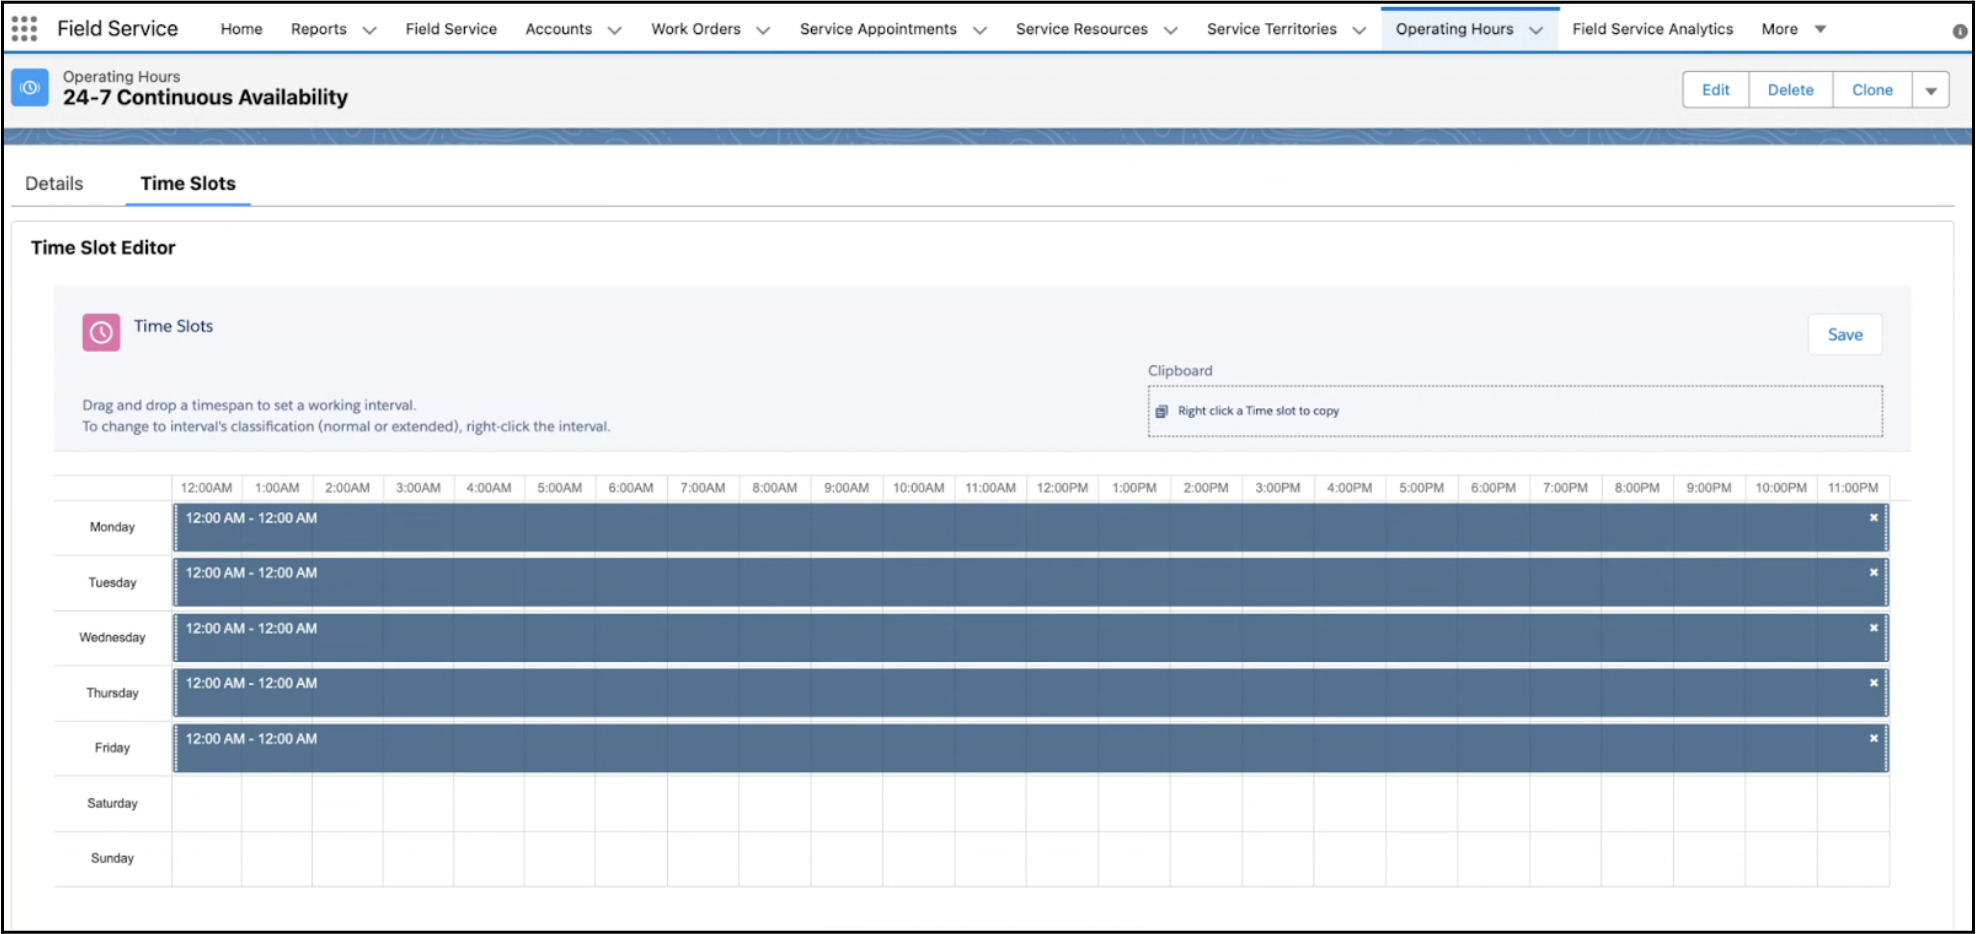This screenshot has width=1976, height=934.
Task: Open Field Service Analytics tab
Action: tap(1652, 29)
